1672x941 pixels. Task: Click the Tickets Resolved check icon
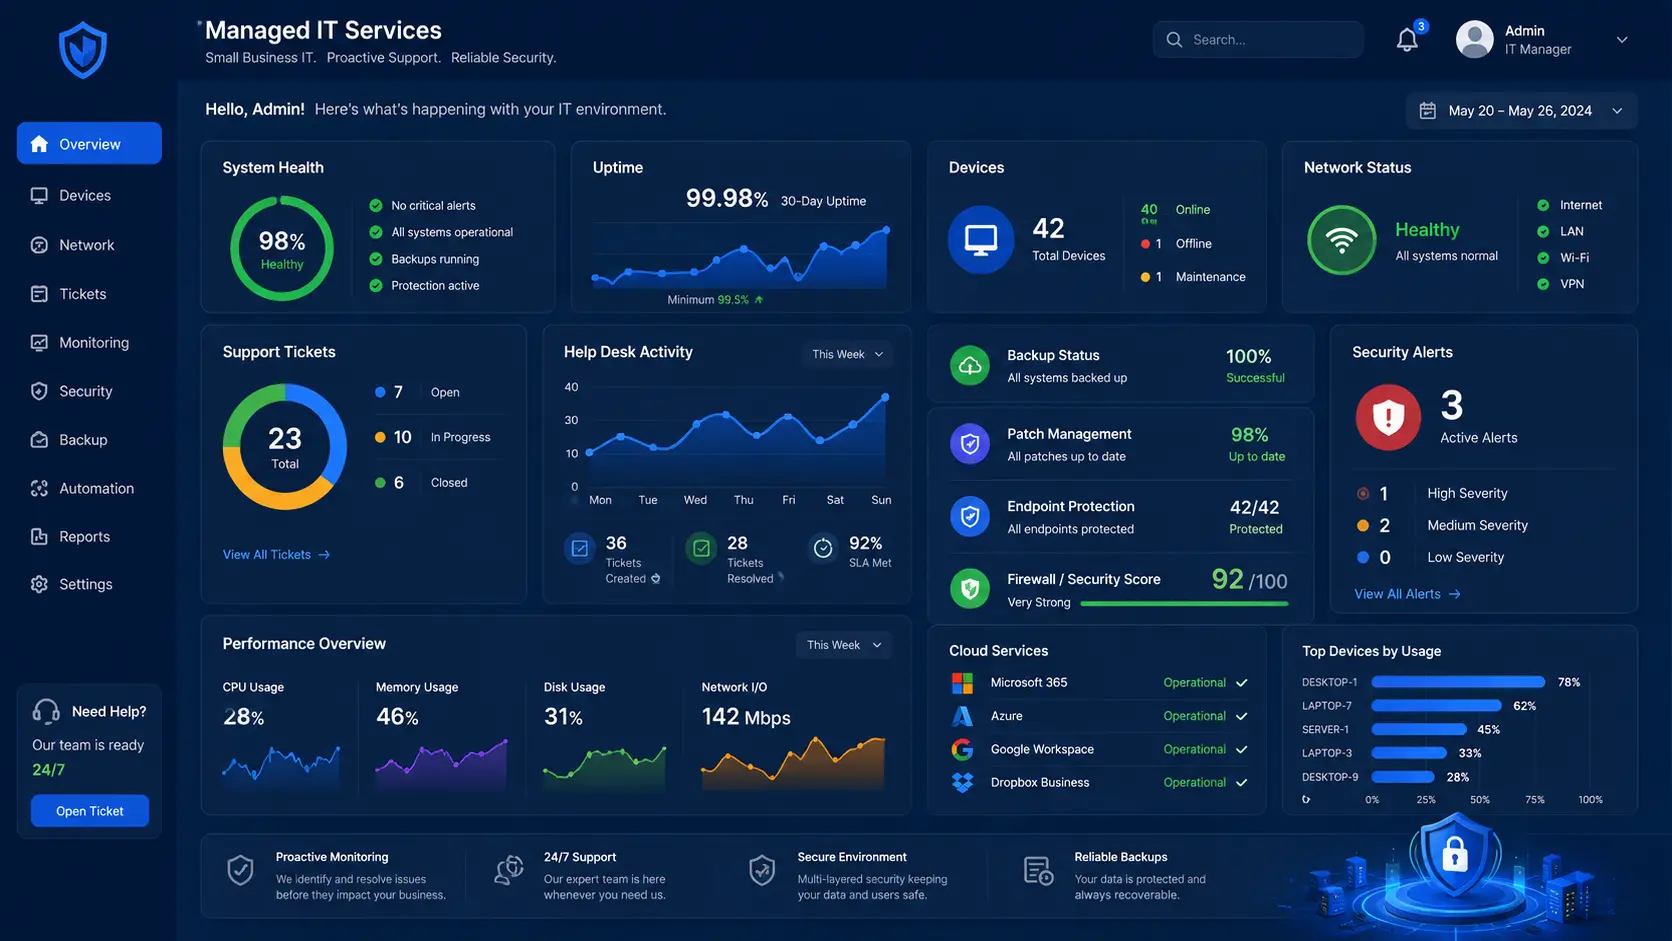coord(702,548)
